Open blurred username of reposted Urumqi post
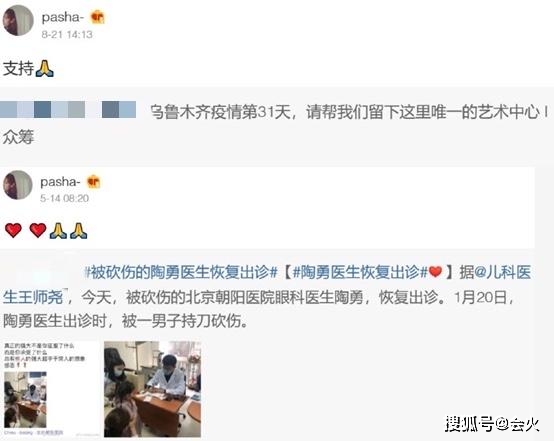 68,110
